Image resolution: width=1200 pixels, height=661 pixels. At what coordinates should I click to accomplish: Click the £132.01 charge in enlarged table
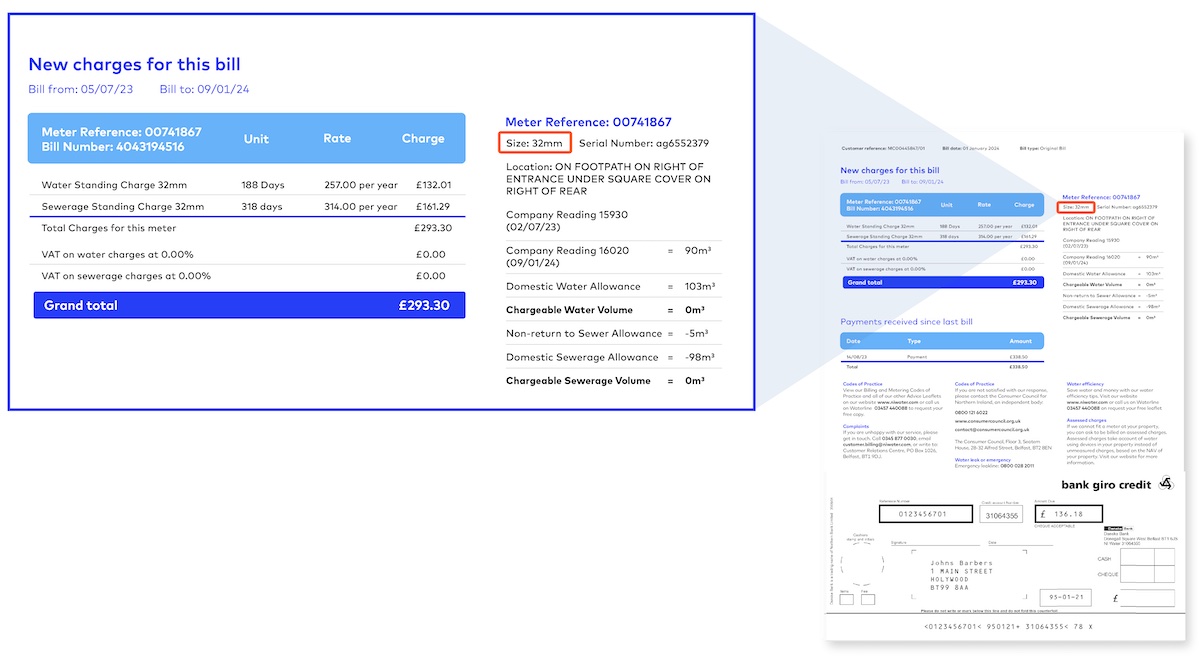pos(433,185)
